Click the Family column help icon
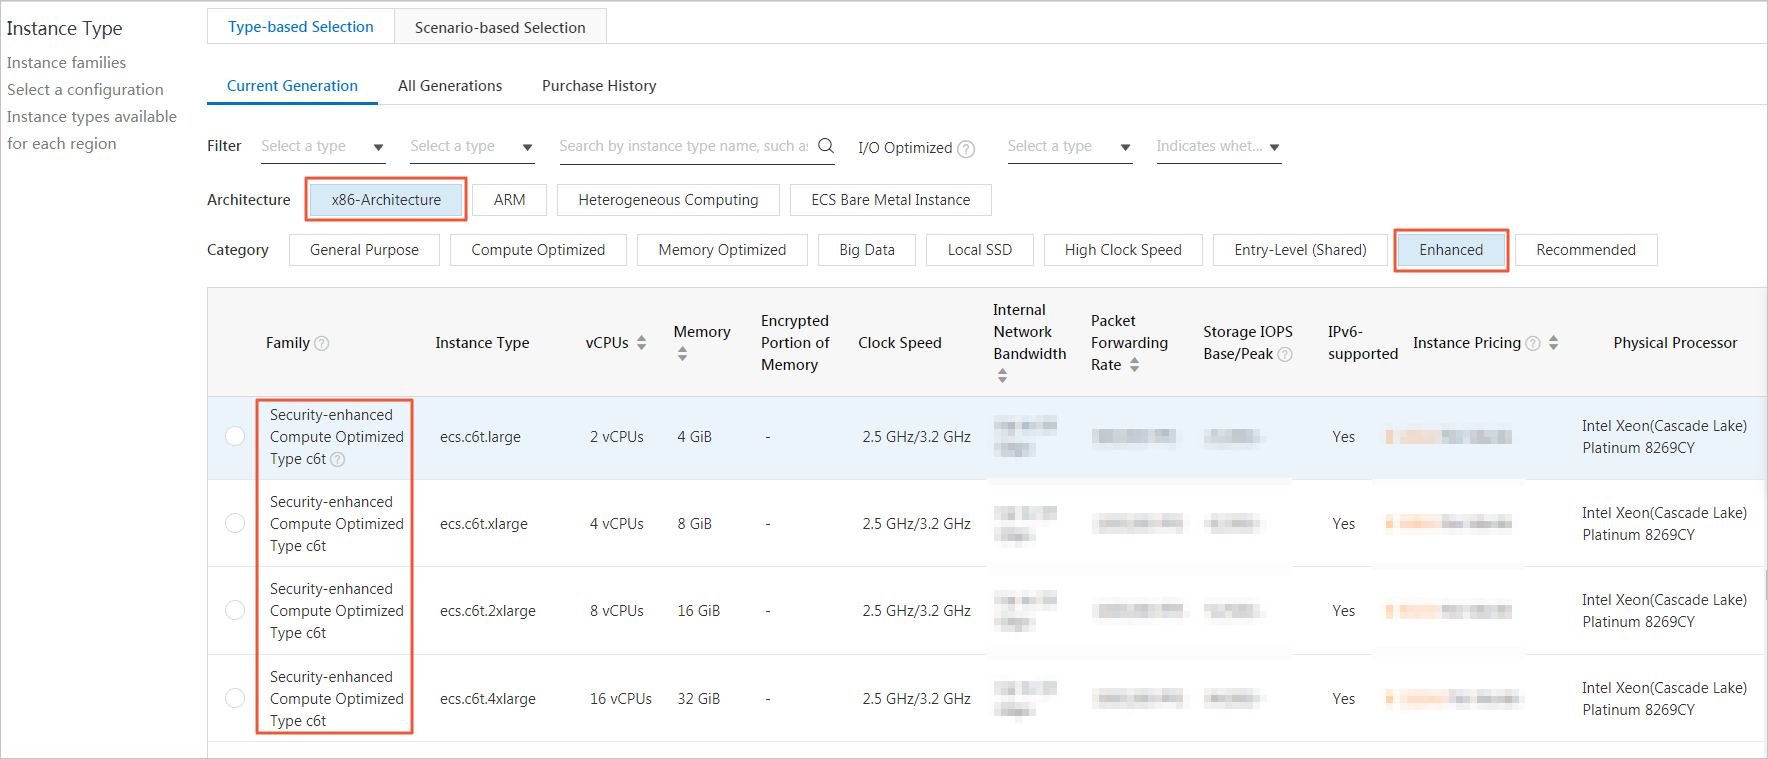Image resolution: width=1768 pixels, height=759 pixels. point(322,343)
